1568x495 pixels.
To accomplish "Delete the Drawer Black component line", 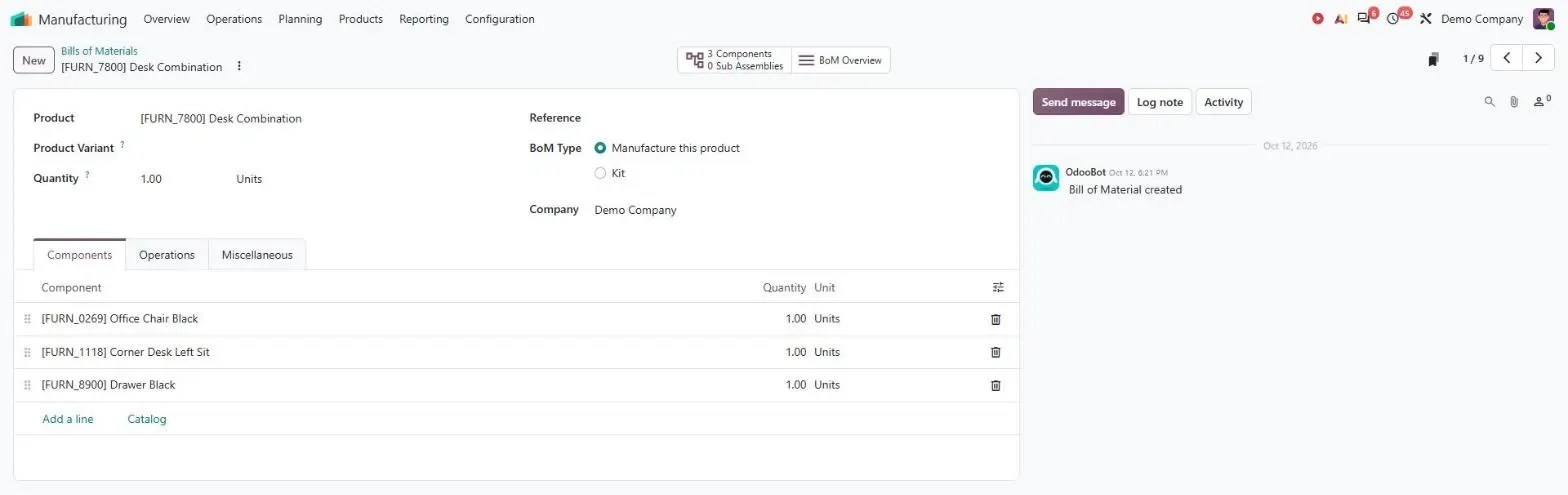I will click(x=995, y=385).
